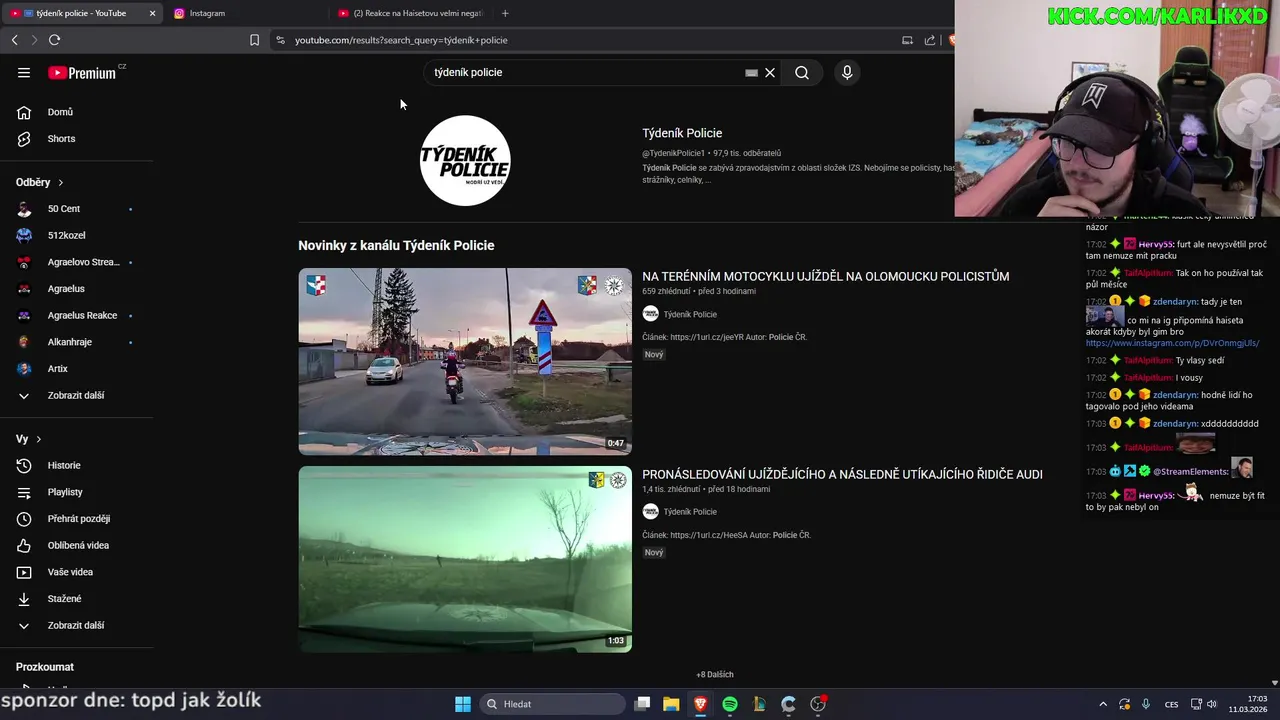Open PRONÁSLEDOVÁNÍ UJÍŽDĚJÍCÍHO video title
1280x720 pixels.
[842, 475]
